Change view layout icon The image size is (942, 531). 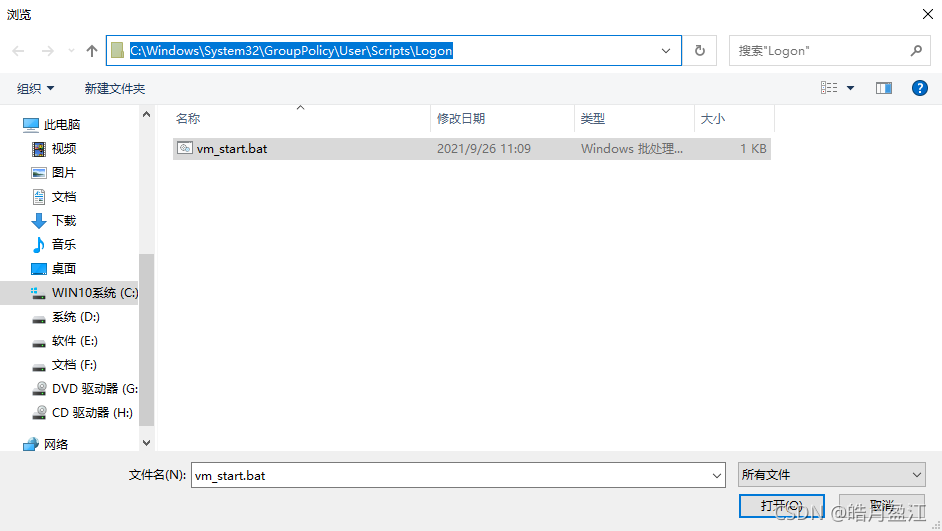pos(829,88)
